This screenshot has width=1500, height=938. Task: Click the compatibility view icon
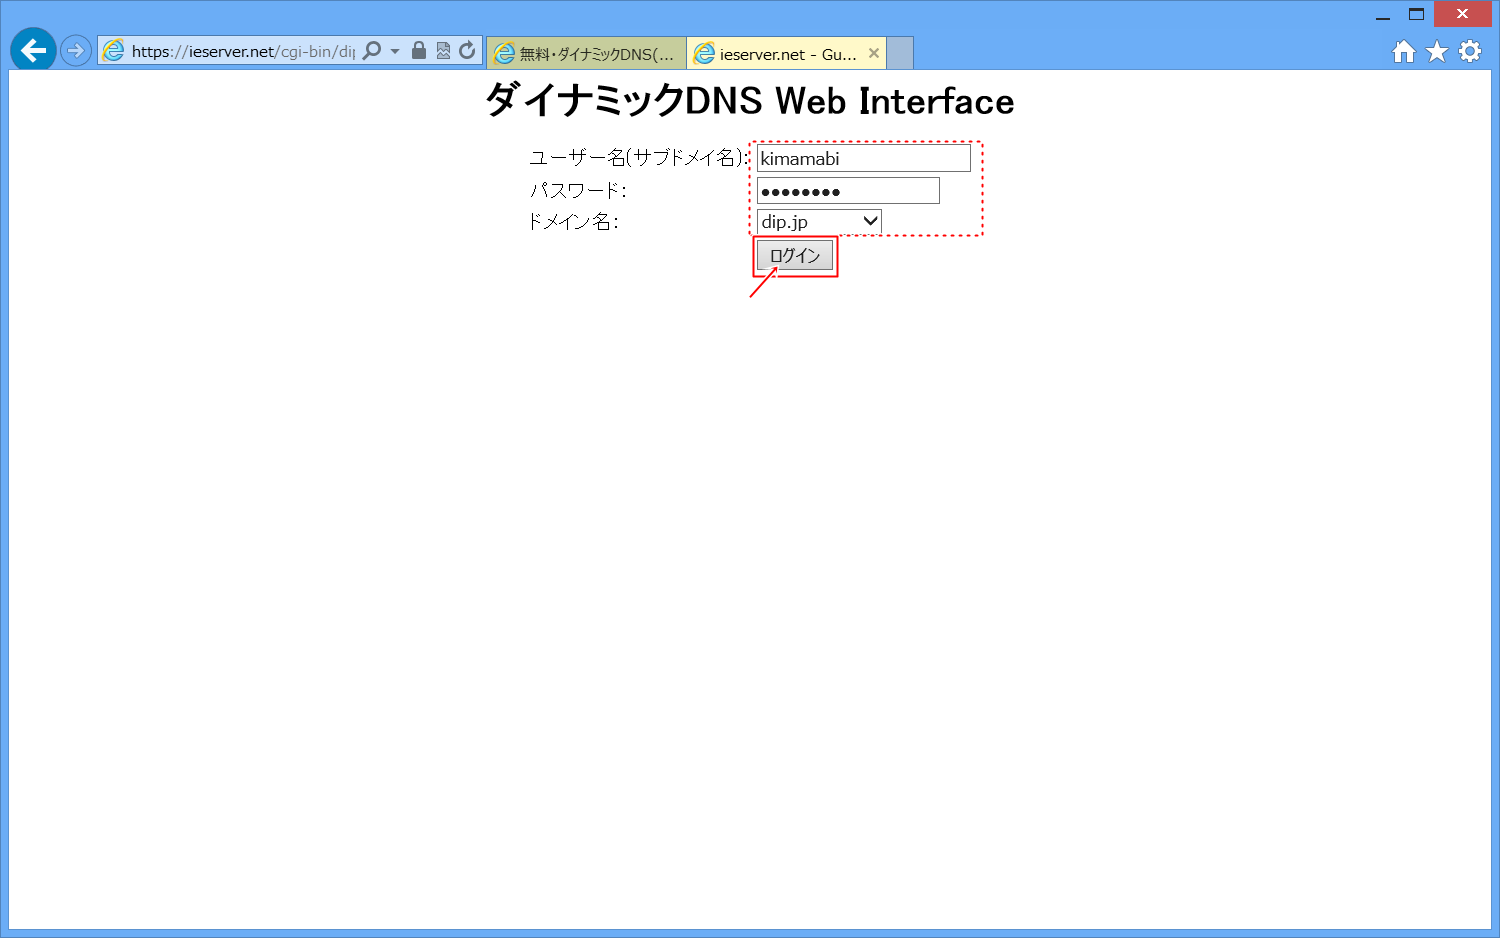[x=443, y=51]
